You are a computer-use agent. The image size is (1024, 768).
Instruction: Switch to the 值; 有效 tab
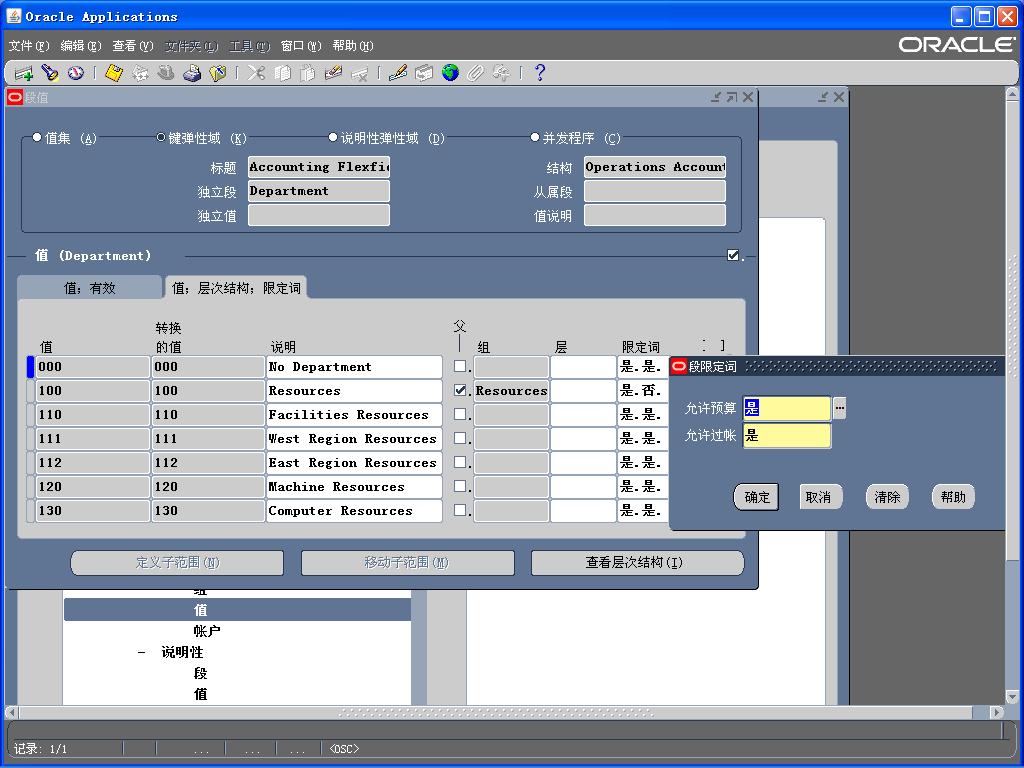click(x=89, y=288)
